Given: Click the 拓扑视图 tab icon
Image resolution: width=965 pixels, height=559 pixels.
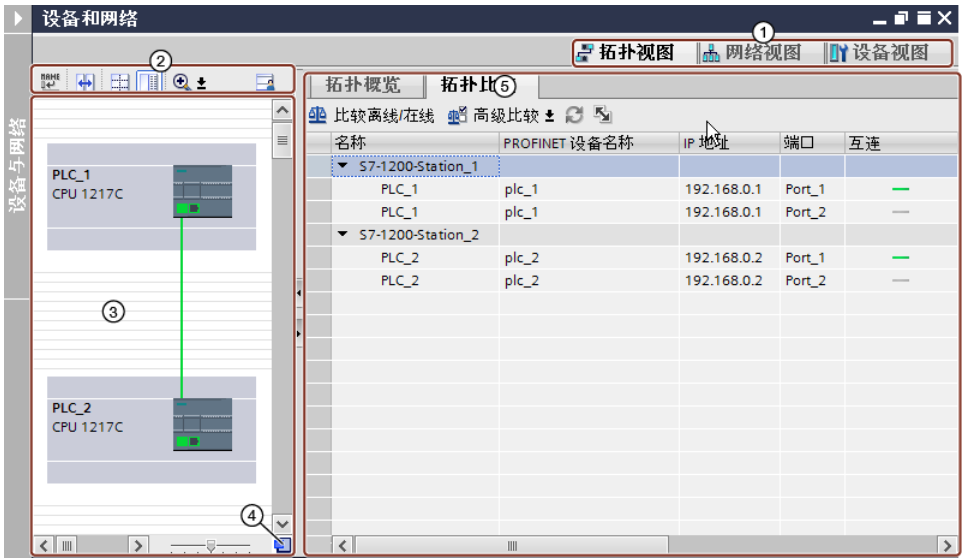Looking at the screenshot, I should (584, 53).
